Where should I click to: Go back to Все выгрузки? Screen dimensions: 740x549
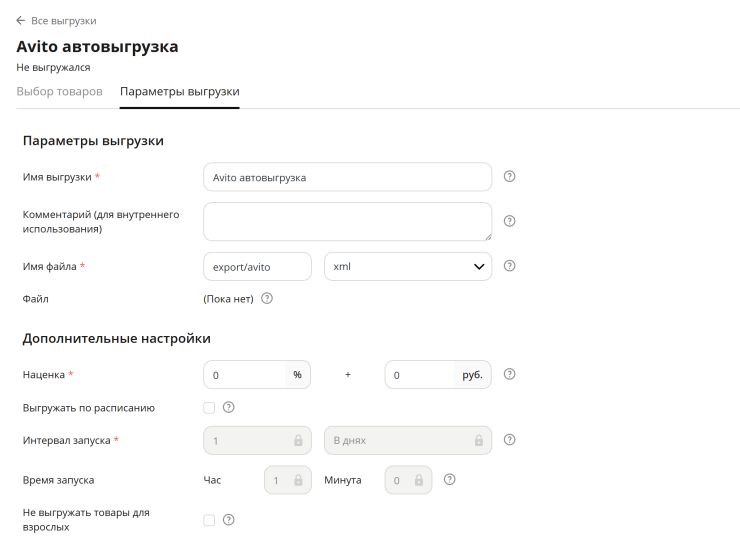64,21
